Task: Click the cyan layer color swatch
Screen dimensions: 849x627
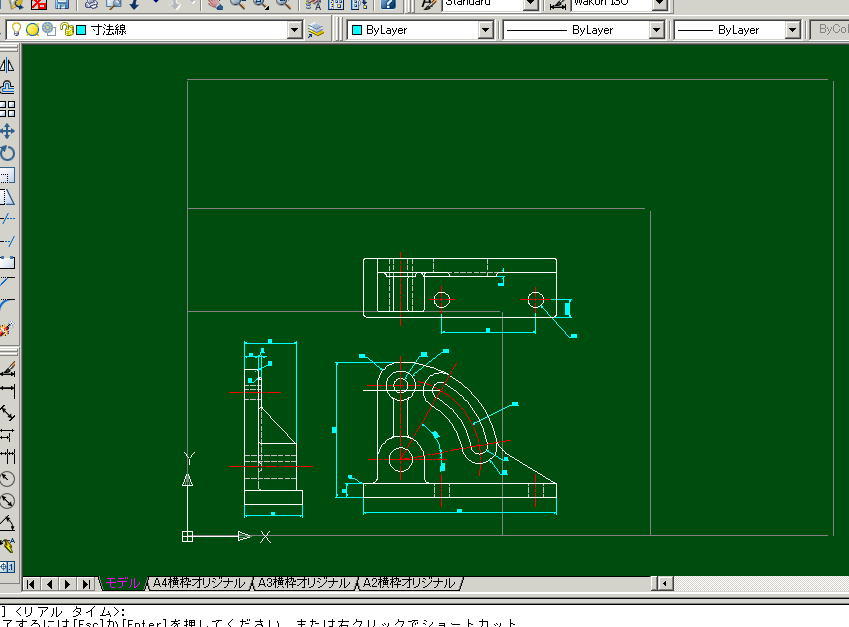Action: 80,30
